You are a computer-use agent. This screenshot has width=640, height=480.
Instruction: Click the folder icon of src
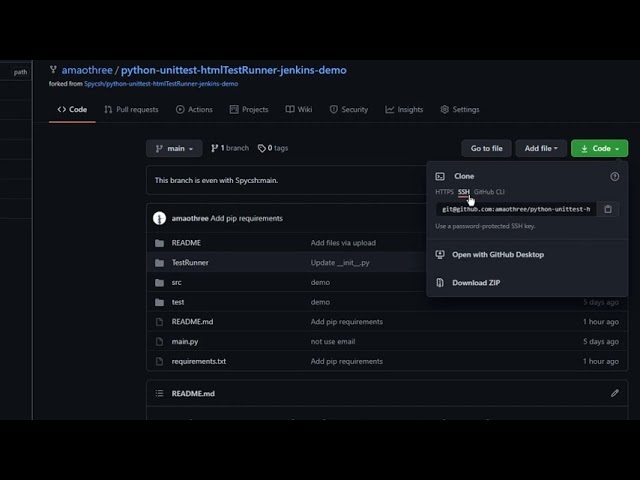pyautogui.click(x=159, y=282)
